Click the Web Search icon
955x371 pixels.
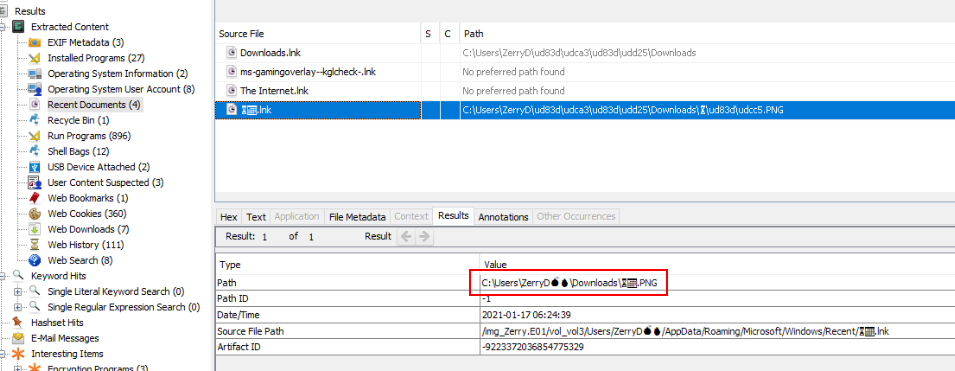pyautogui.click(x=35, y=260)
